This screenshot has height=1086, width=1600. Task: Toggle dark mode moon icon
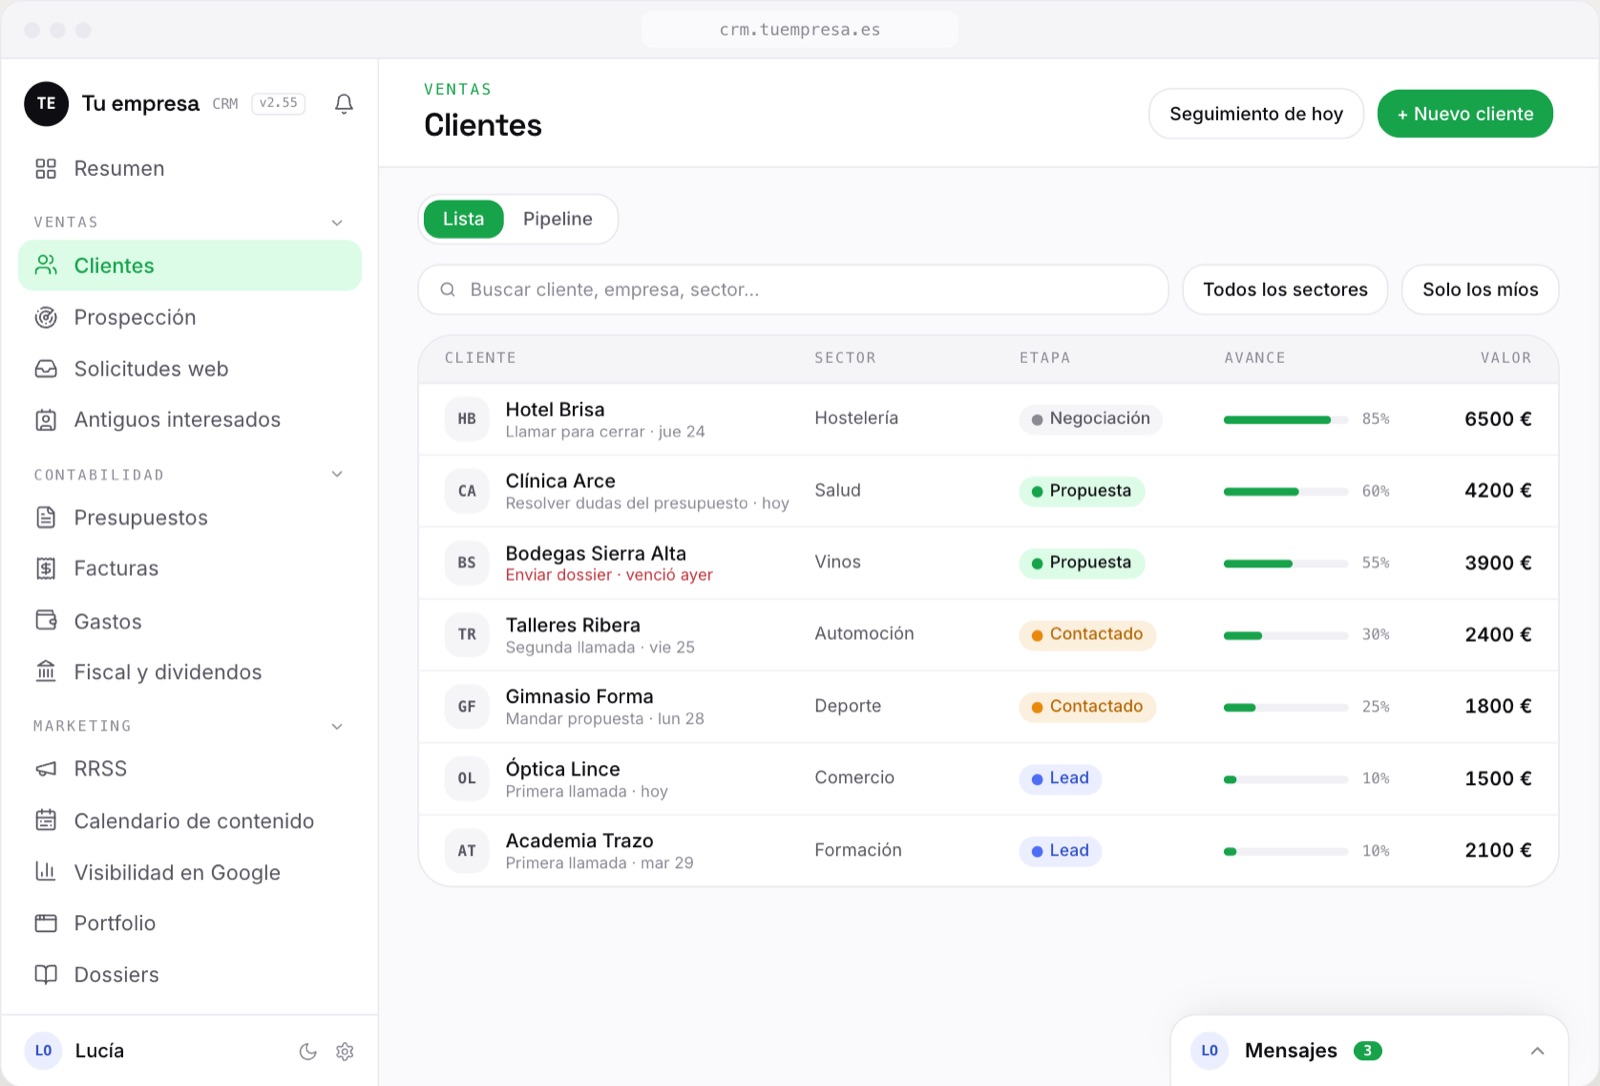point(308,1052)
